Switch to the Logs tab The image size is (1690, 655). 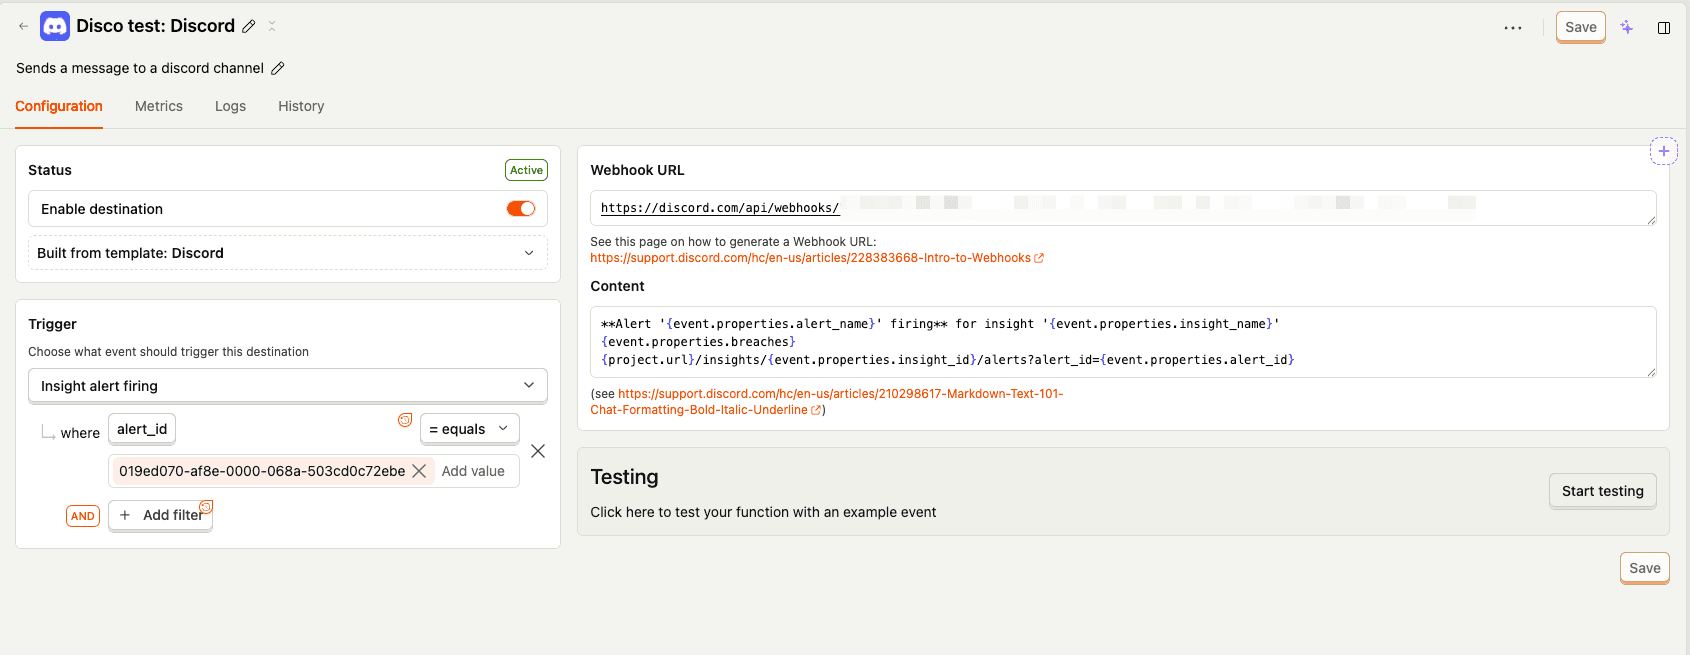pyautogui.click(x=230, y=106)
